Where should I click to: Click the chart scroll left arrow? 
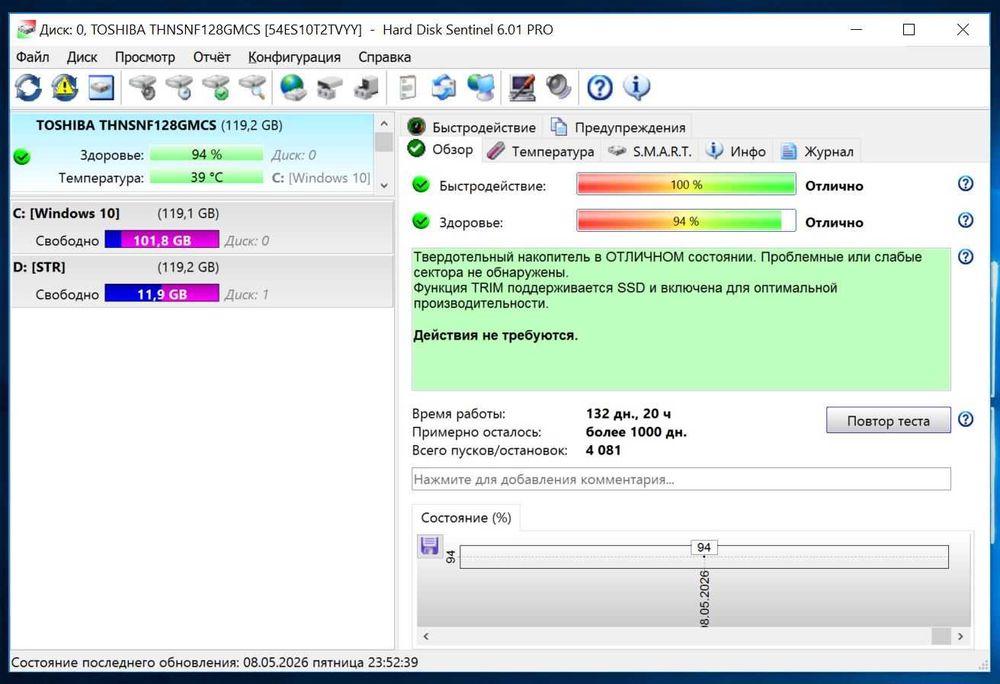(x=426, y=636)
